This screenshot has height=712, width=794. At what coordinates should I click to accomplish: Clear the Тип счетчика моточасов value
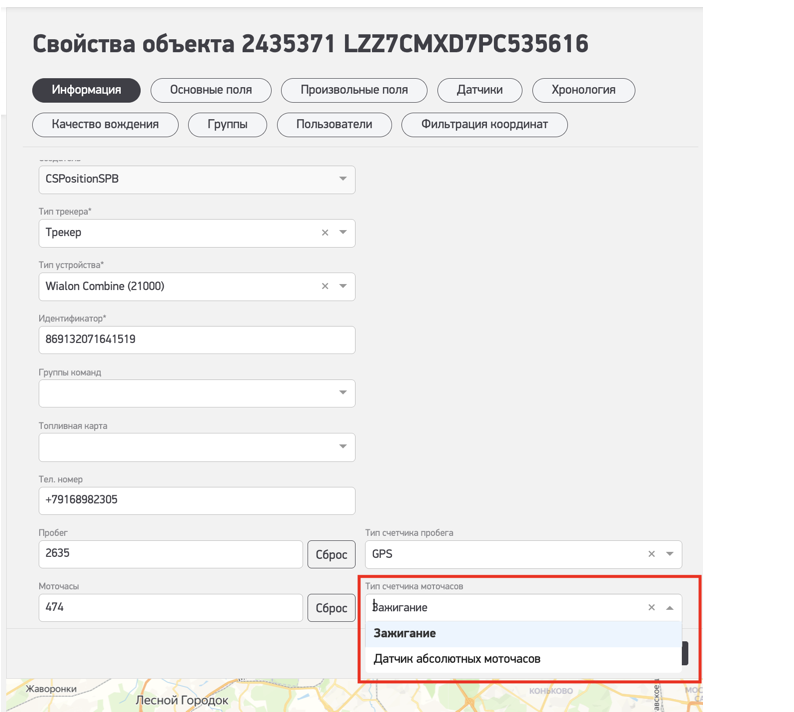click(651, 607)
